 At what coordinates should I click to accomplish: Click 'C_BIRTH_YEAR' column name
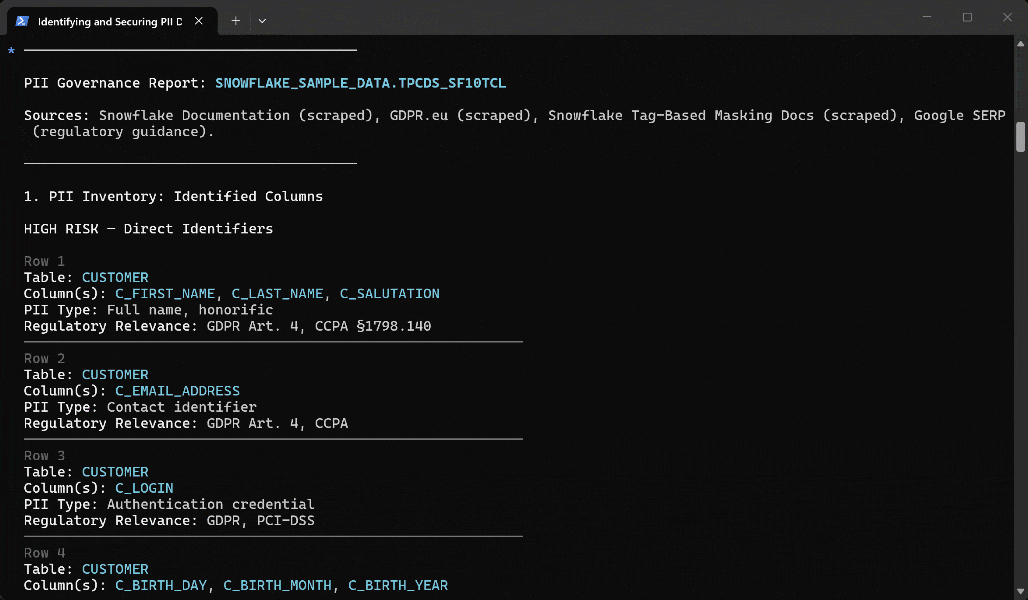pyautogui.click(x=398, y=586)
